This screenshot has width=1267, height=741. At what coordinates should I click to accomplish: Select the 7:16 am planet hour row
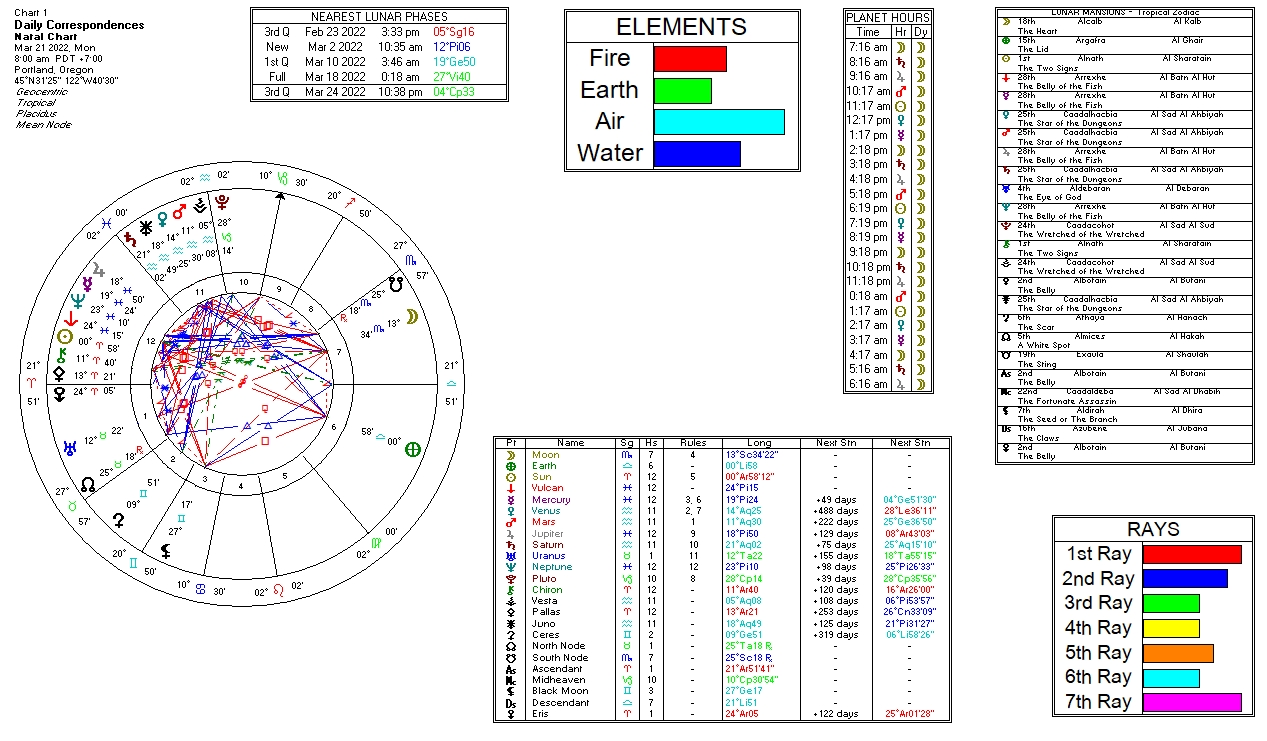[x=888, y=47]
